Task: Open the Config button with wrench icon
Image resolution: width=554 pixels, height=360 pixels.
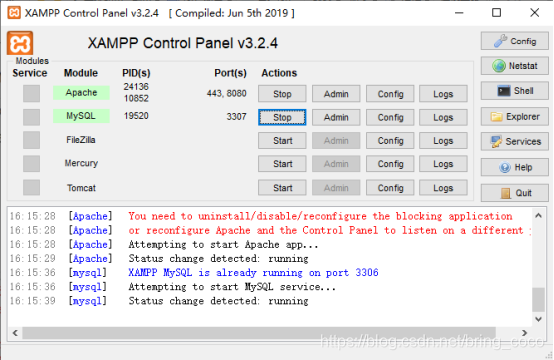Action: [514, 41]
